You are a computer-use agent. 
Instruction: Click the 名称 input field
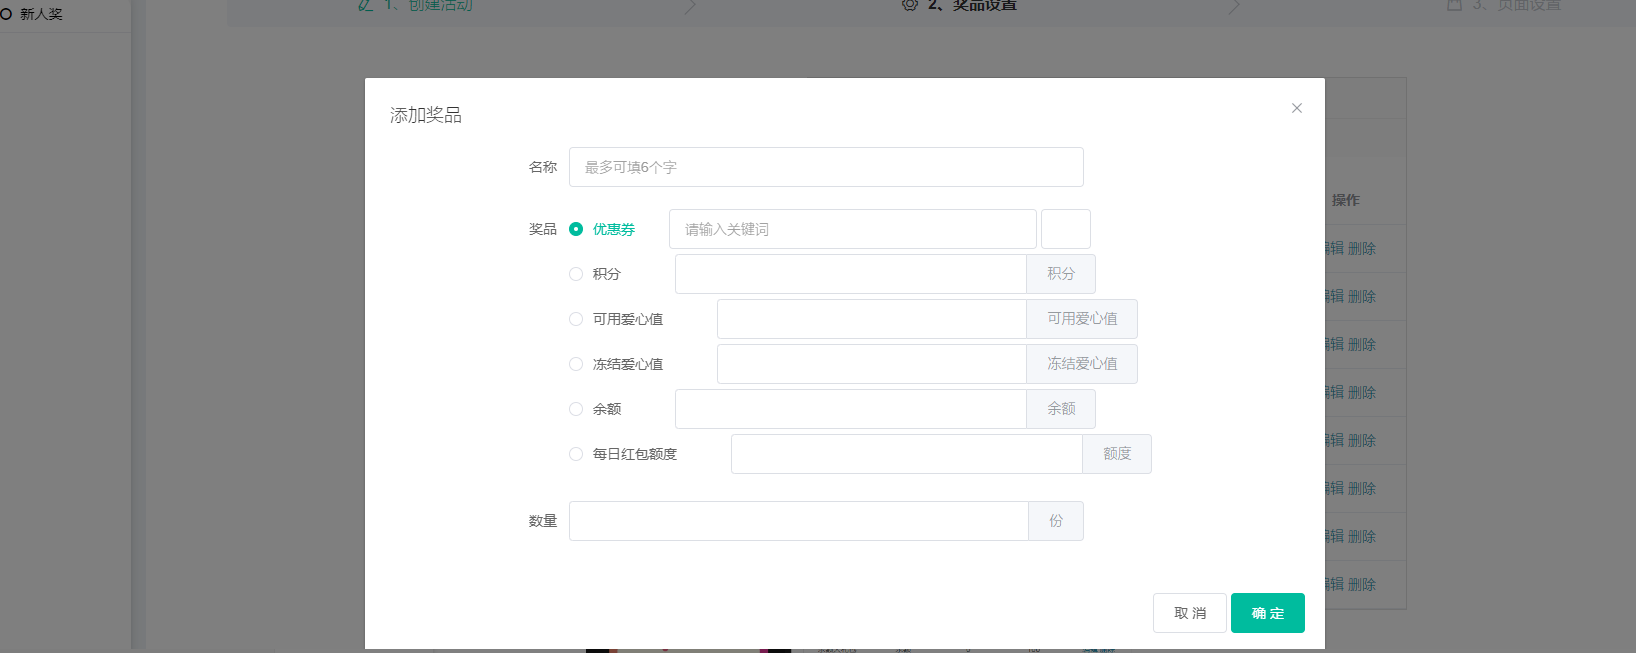point(825,167)
